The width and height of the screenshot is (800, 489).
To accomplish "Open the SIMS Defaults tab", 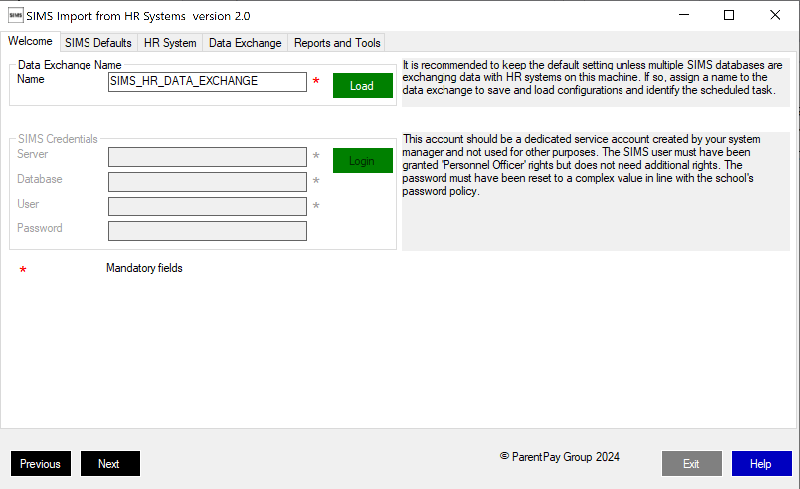I will point(98,43).
